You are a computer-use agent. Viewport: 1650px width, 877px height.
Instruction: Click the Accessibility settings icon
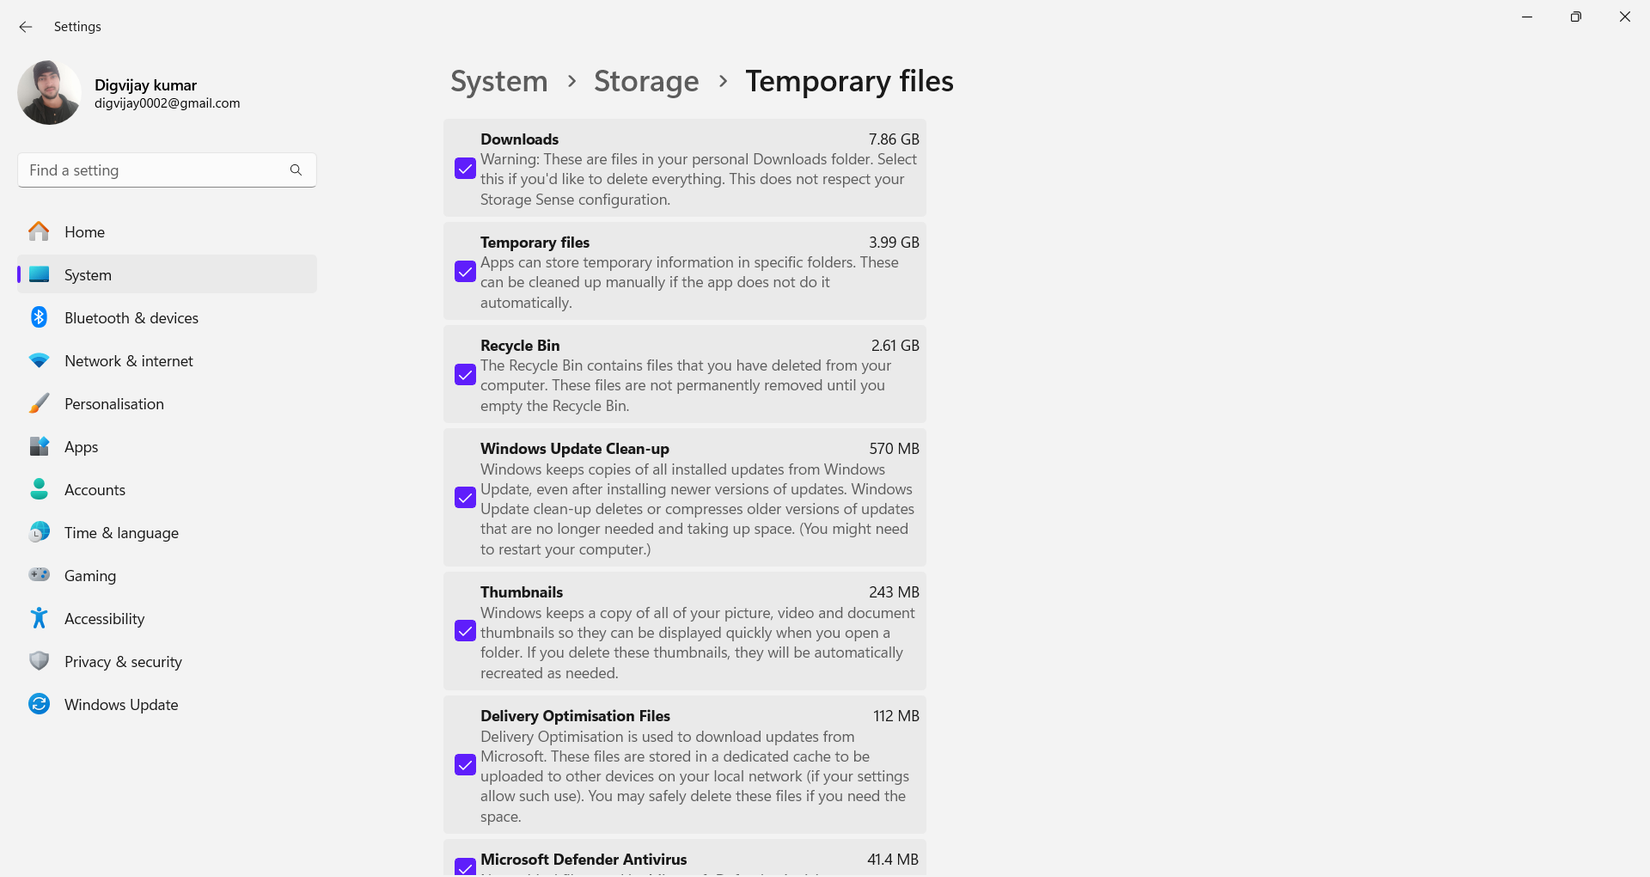[x=38, y=618]
